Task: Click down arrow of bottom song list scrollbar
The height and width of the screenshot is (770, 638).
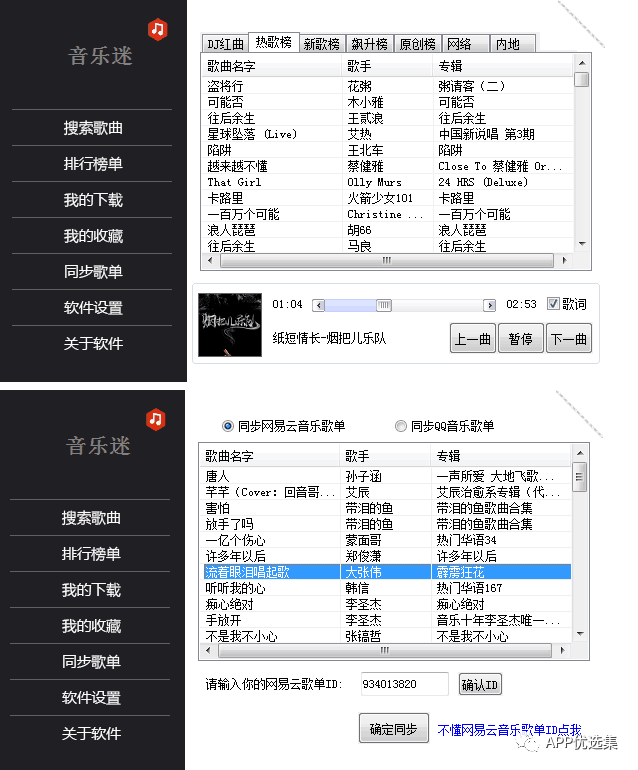Action: pyautogui.click(x=580, y=633)
